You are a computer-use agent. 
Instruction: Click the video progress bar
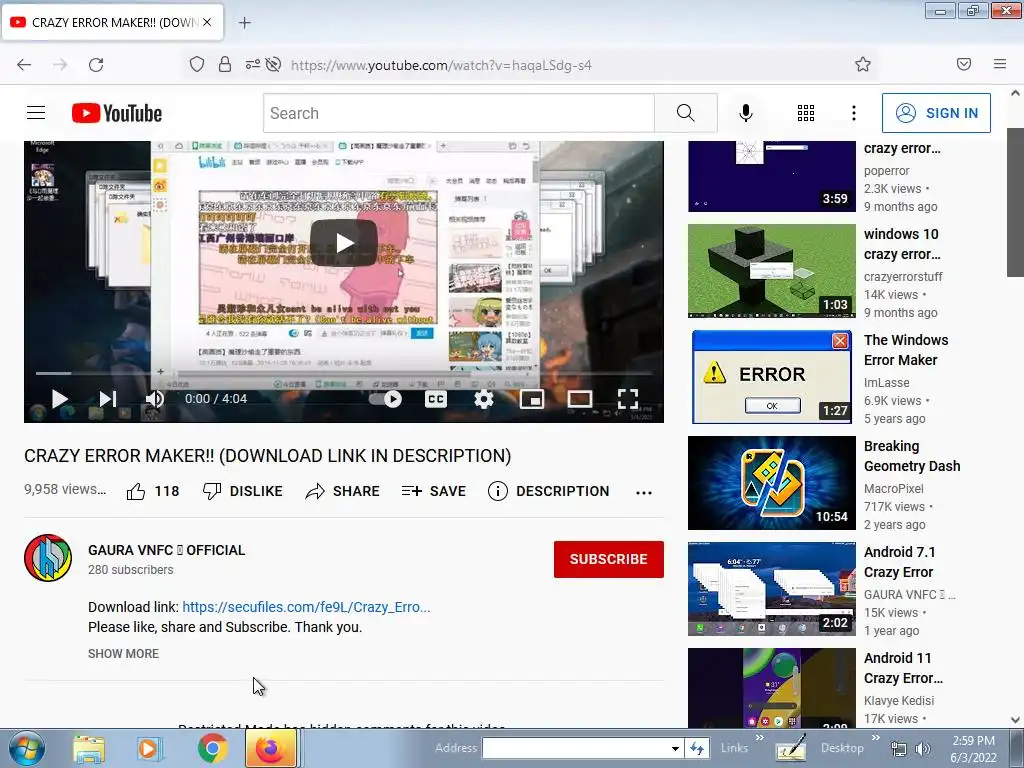coord(344,374)
